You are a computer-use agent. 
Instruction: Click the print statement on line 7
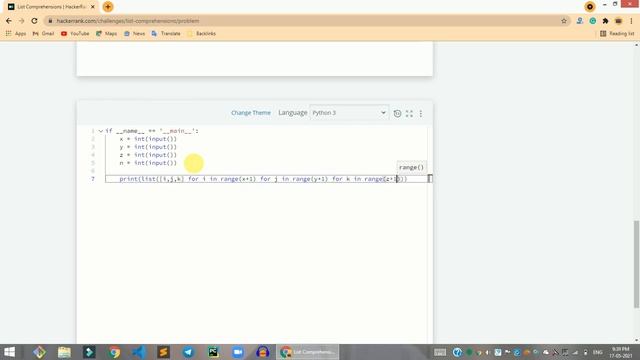point(263,179)
